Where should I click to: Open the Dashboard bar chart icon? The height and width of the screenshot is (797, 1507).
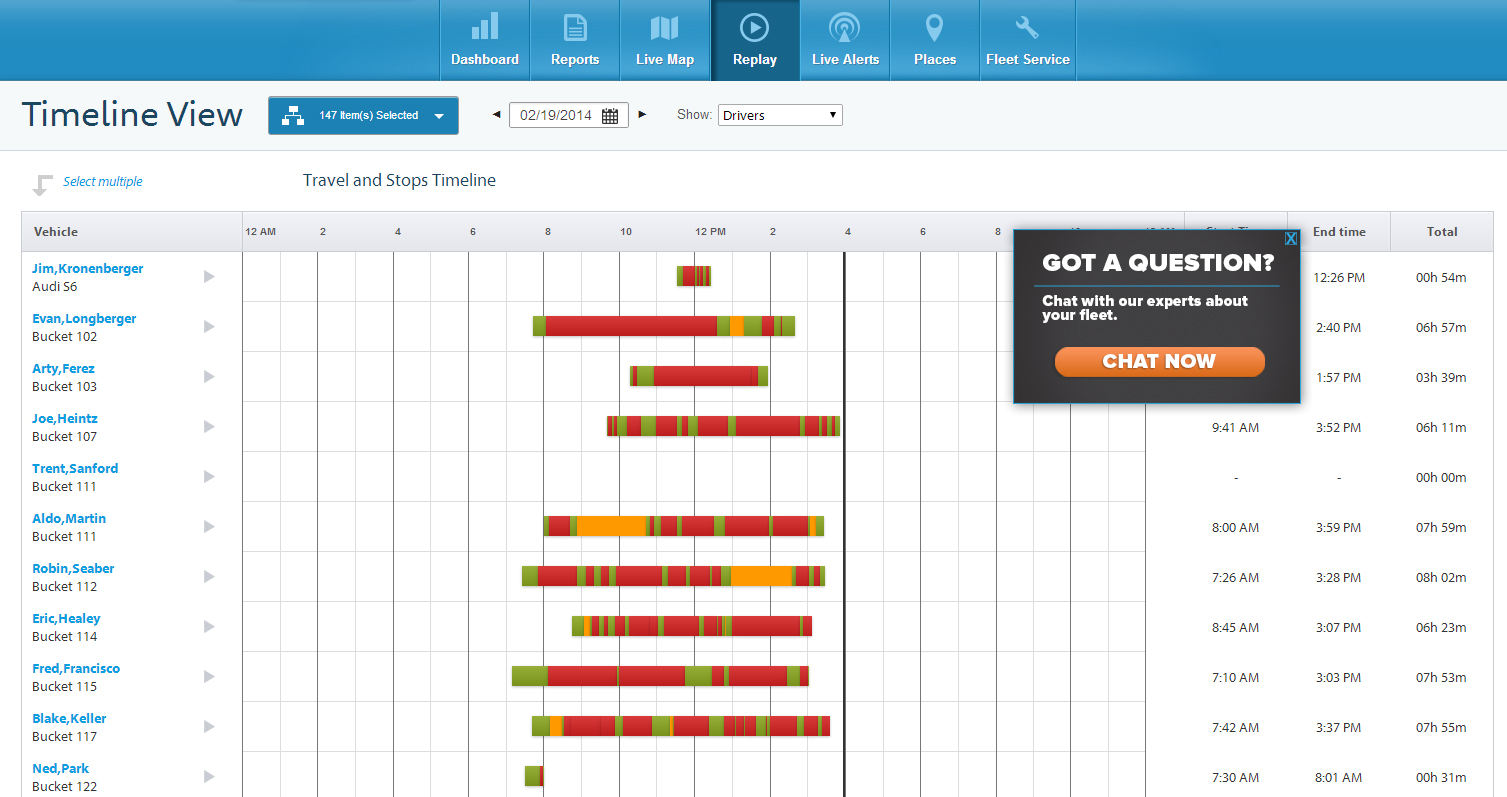click(484, 27)
